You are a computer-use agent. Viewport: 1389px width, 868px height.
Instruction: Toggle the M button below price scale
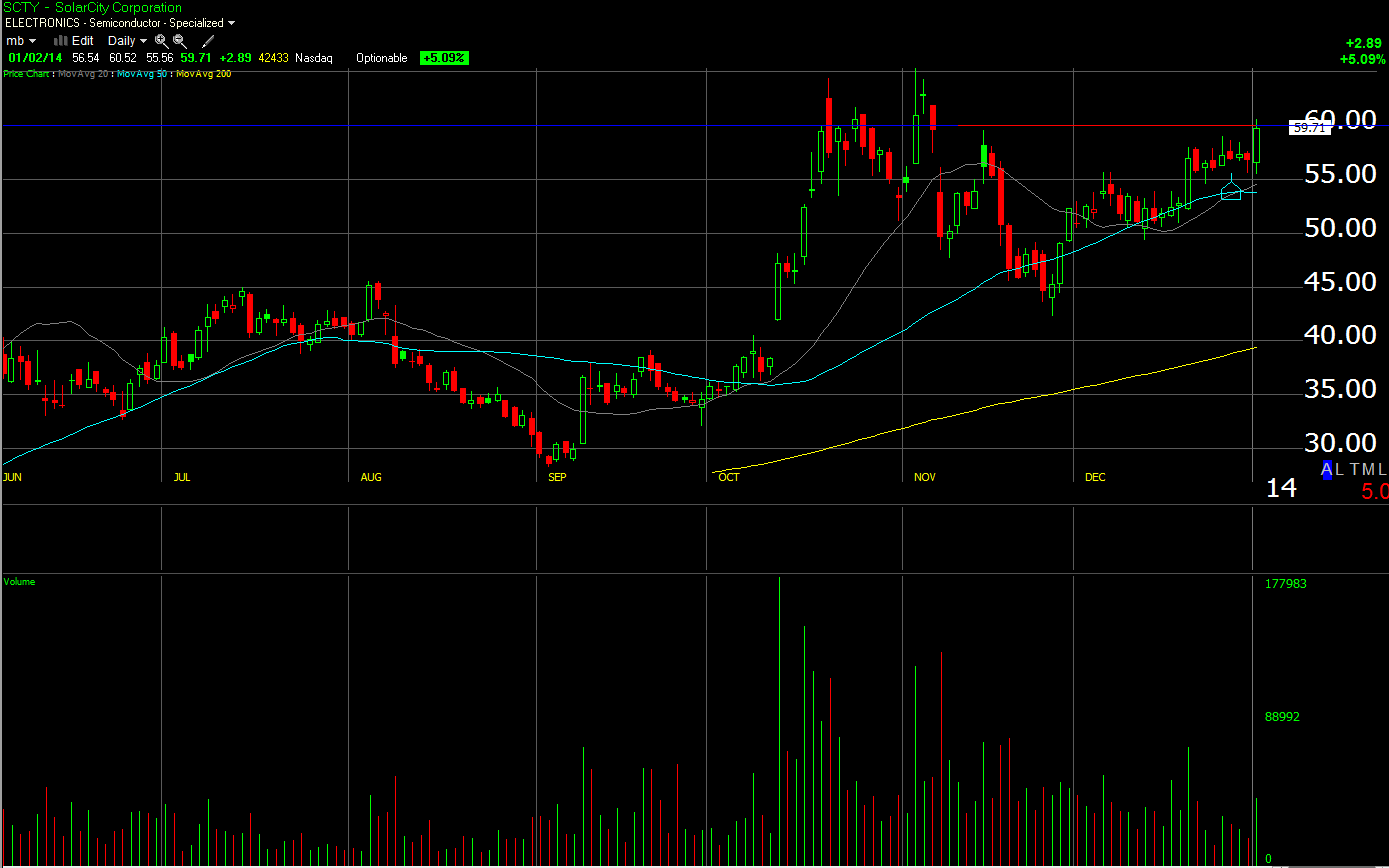click(1369, 470)
